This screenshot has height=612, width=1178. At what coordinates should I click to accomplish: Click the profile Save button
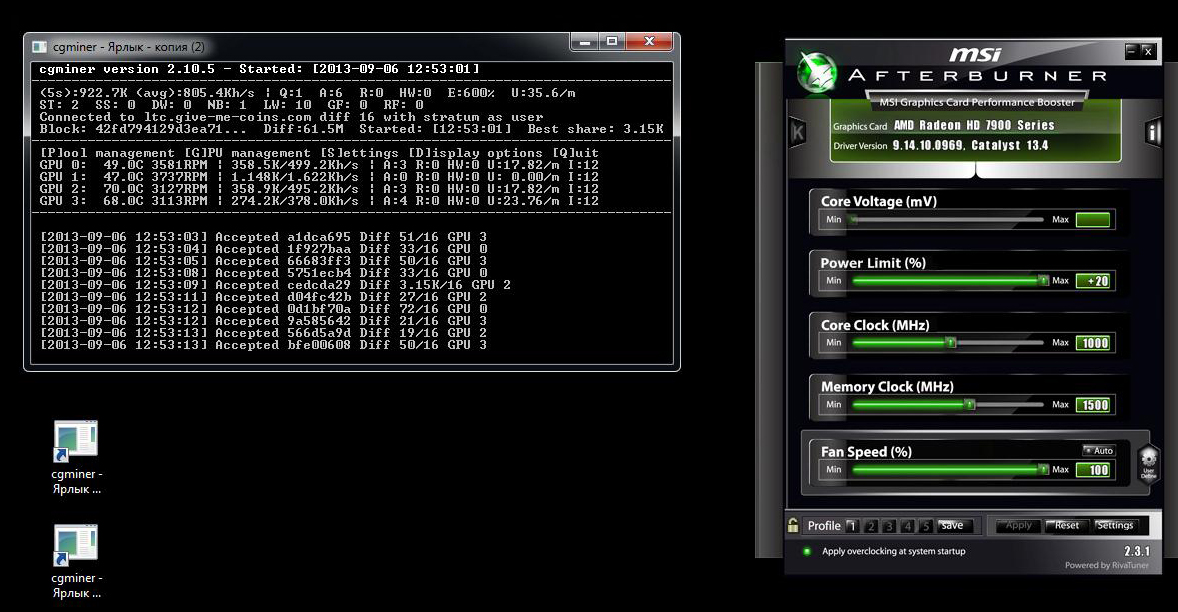click(953, 526)
